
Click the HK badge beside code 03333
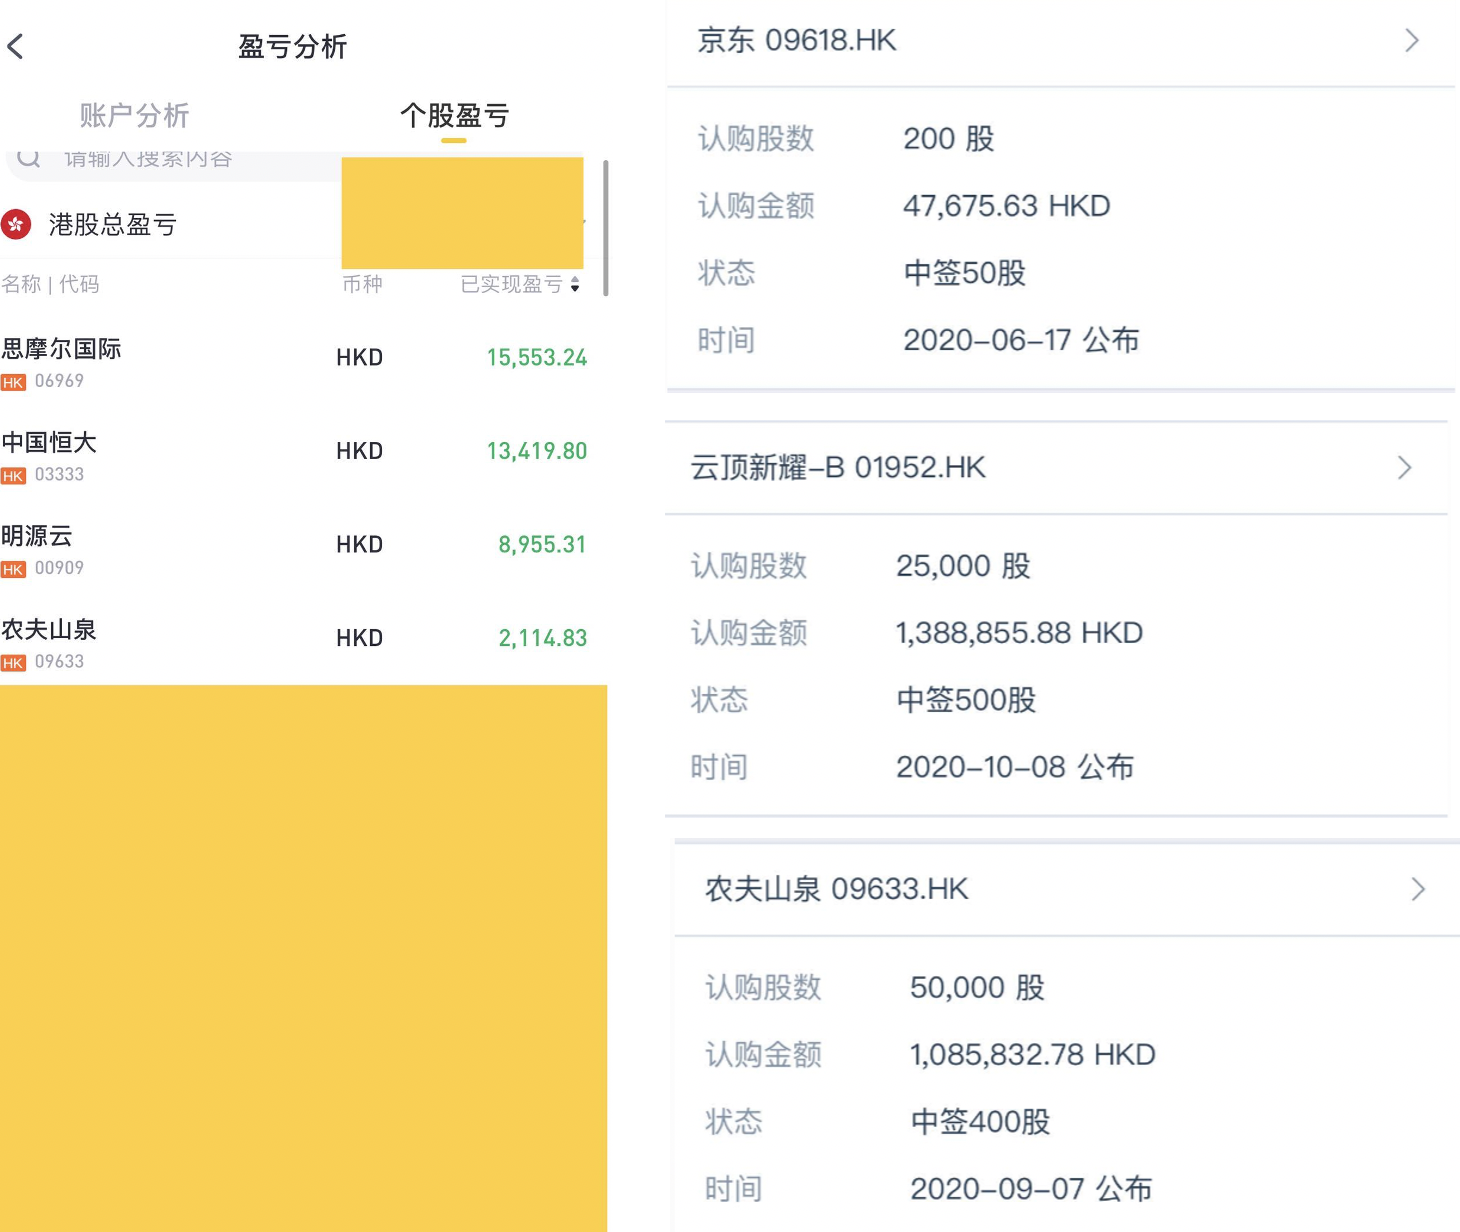[x=13, y=476]
